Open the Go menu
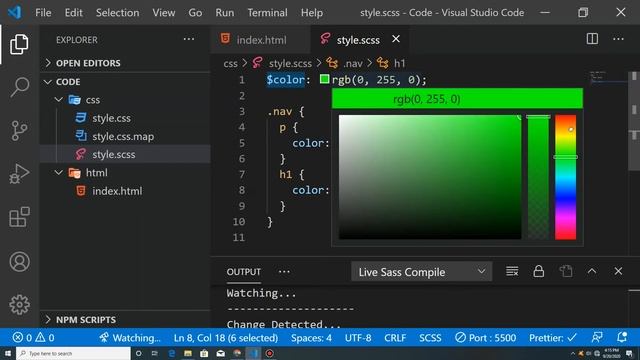 point(195,13)
